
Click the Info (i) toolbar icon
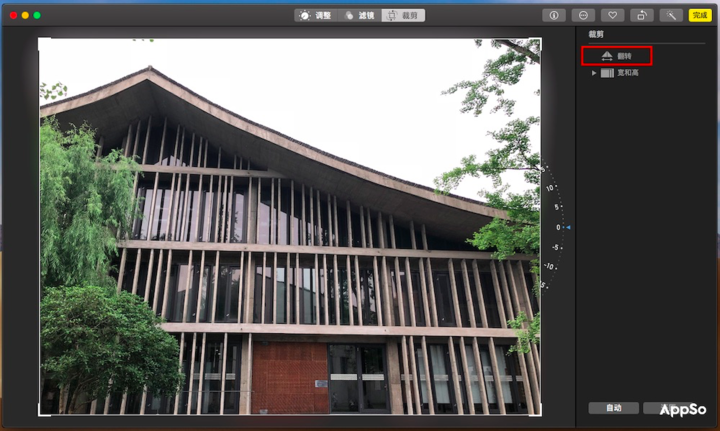(x=552, y=15)
